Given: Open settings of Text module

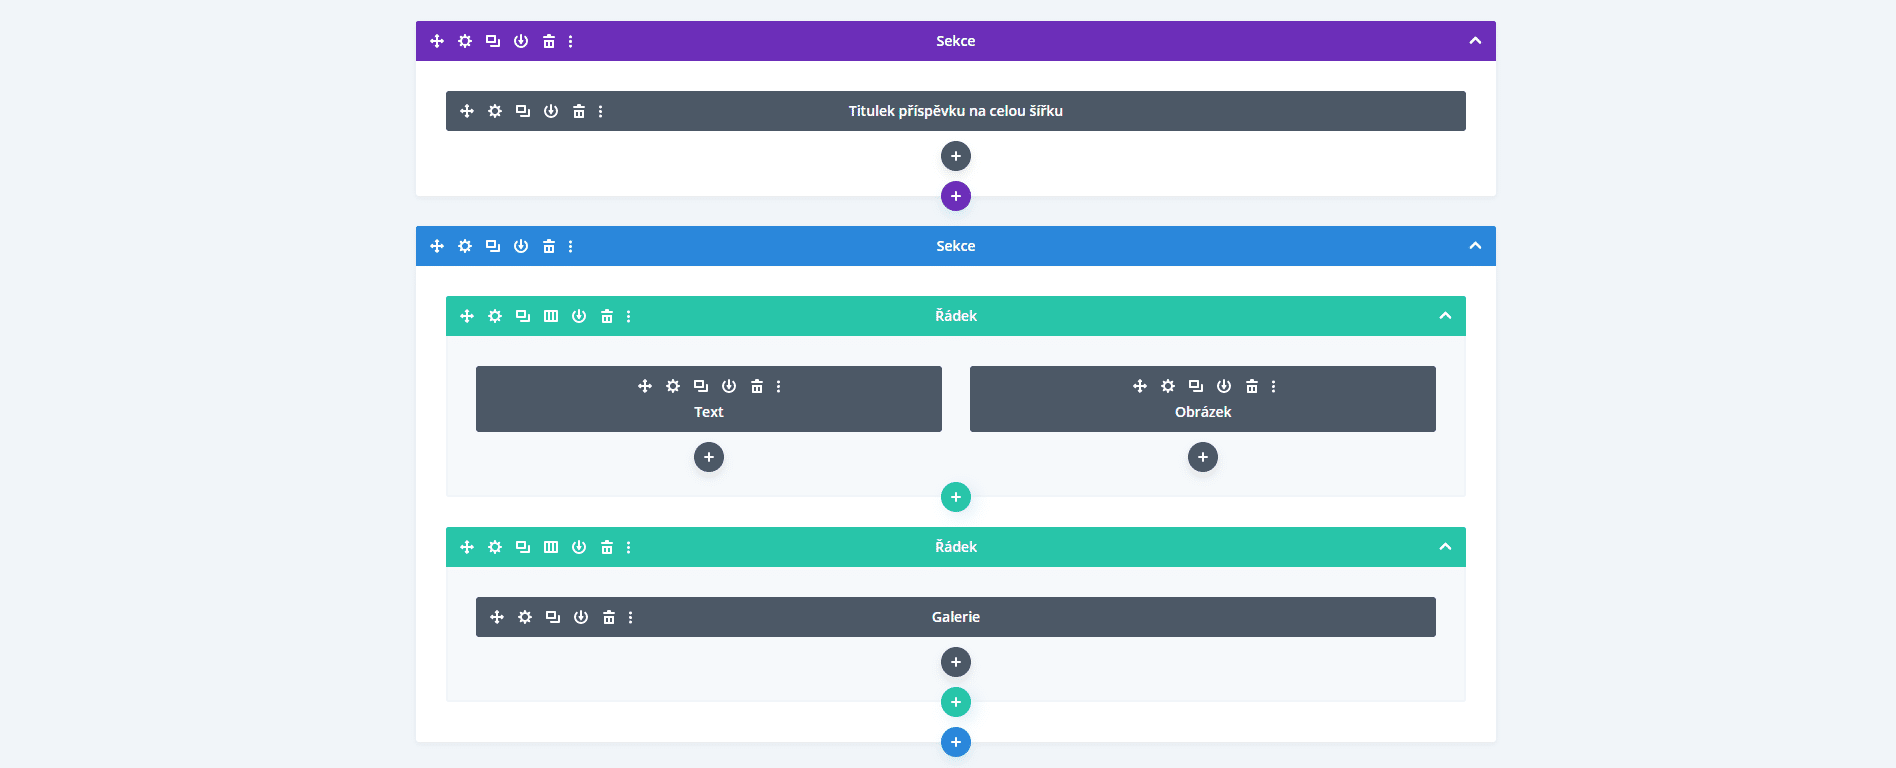Looking at the screenshot, I should (x=673, y=386).
